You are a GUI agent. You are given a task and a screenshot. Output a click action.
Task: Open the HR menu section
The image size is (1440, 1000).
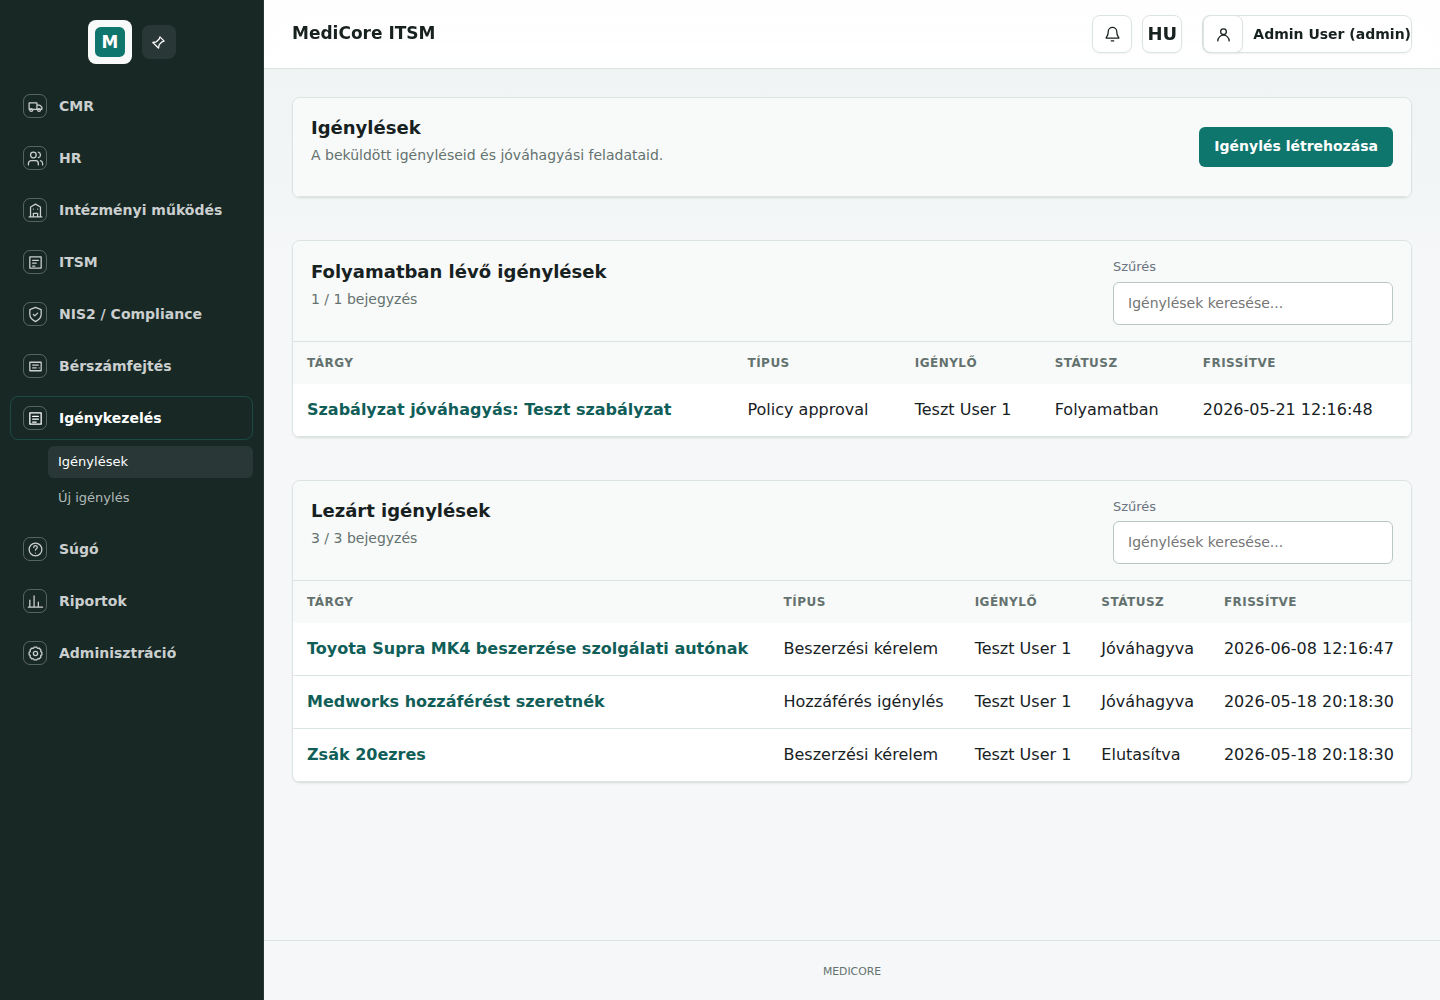[132, 158]
